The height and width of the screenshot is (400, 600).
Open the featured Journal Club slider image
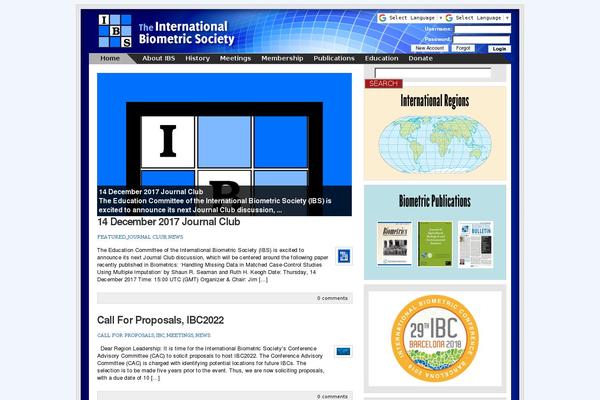(224, 144)
